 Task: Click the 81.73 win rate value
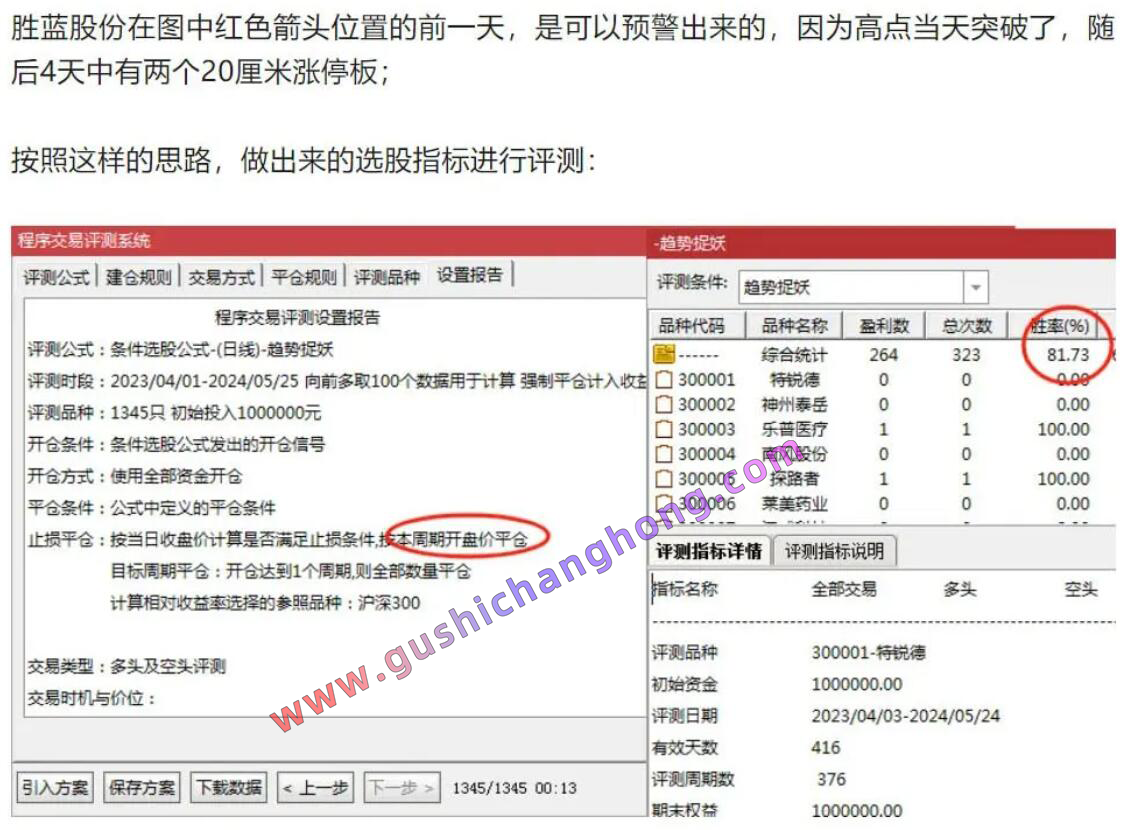click(1068, 355)
